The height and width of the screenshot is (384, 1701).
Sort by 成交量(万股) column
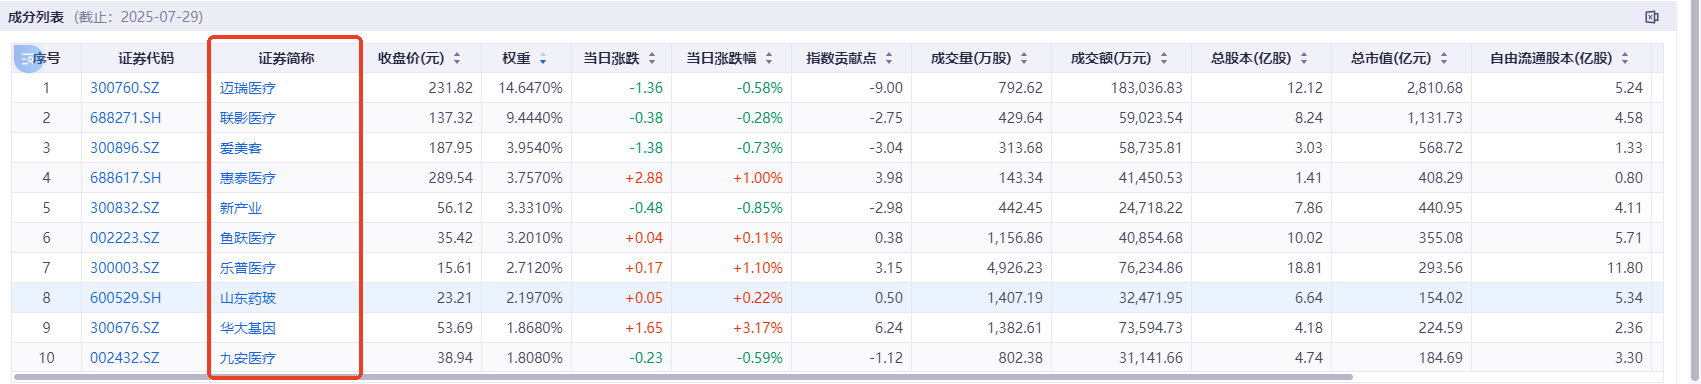1024,58
